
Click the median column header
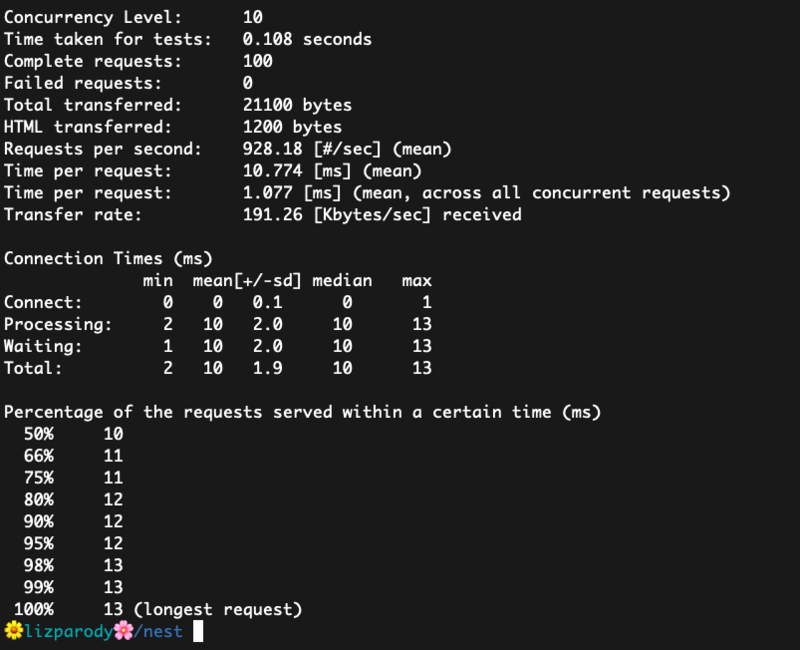(x=342, y=281)
